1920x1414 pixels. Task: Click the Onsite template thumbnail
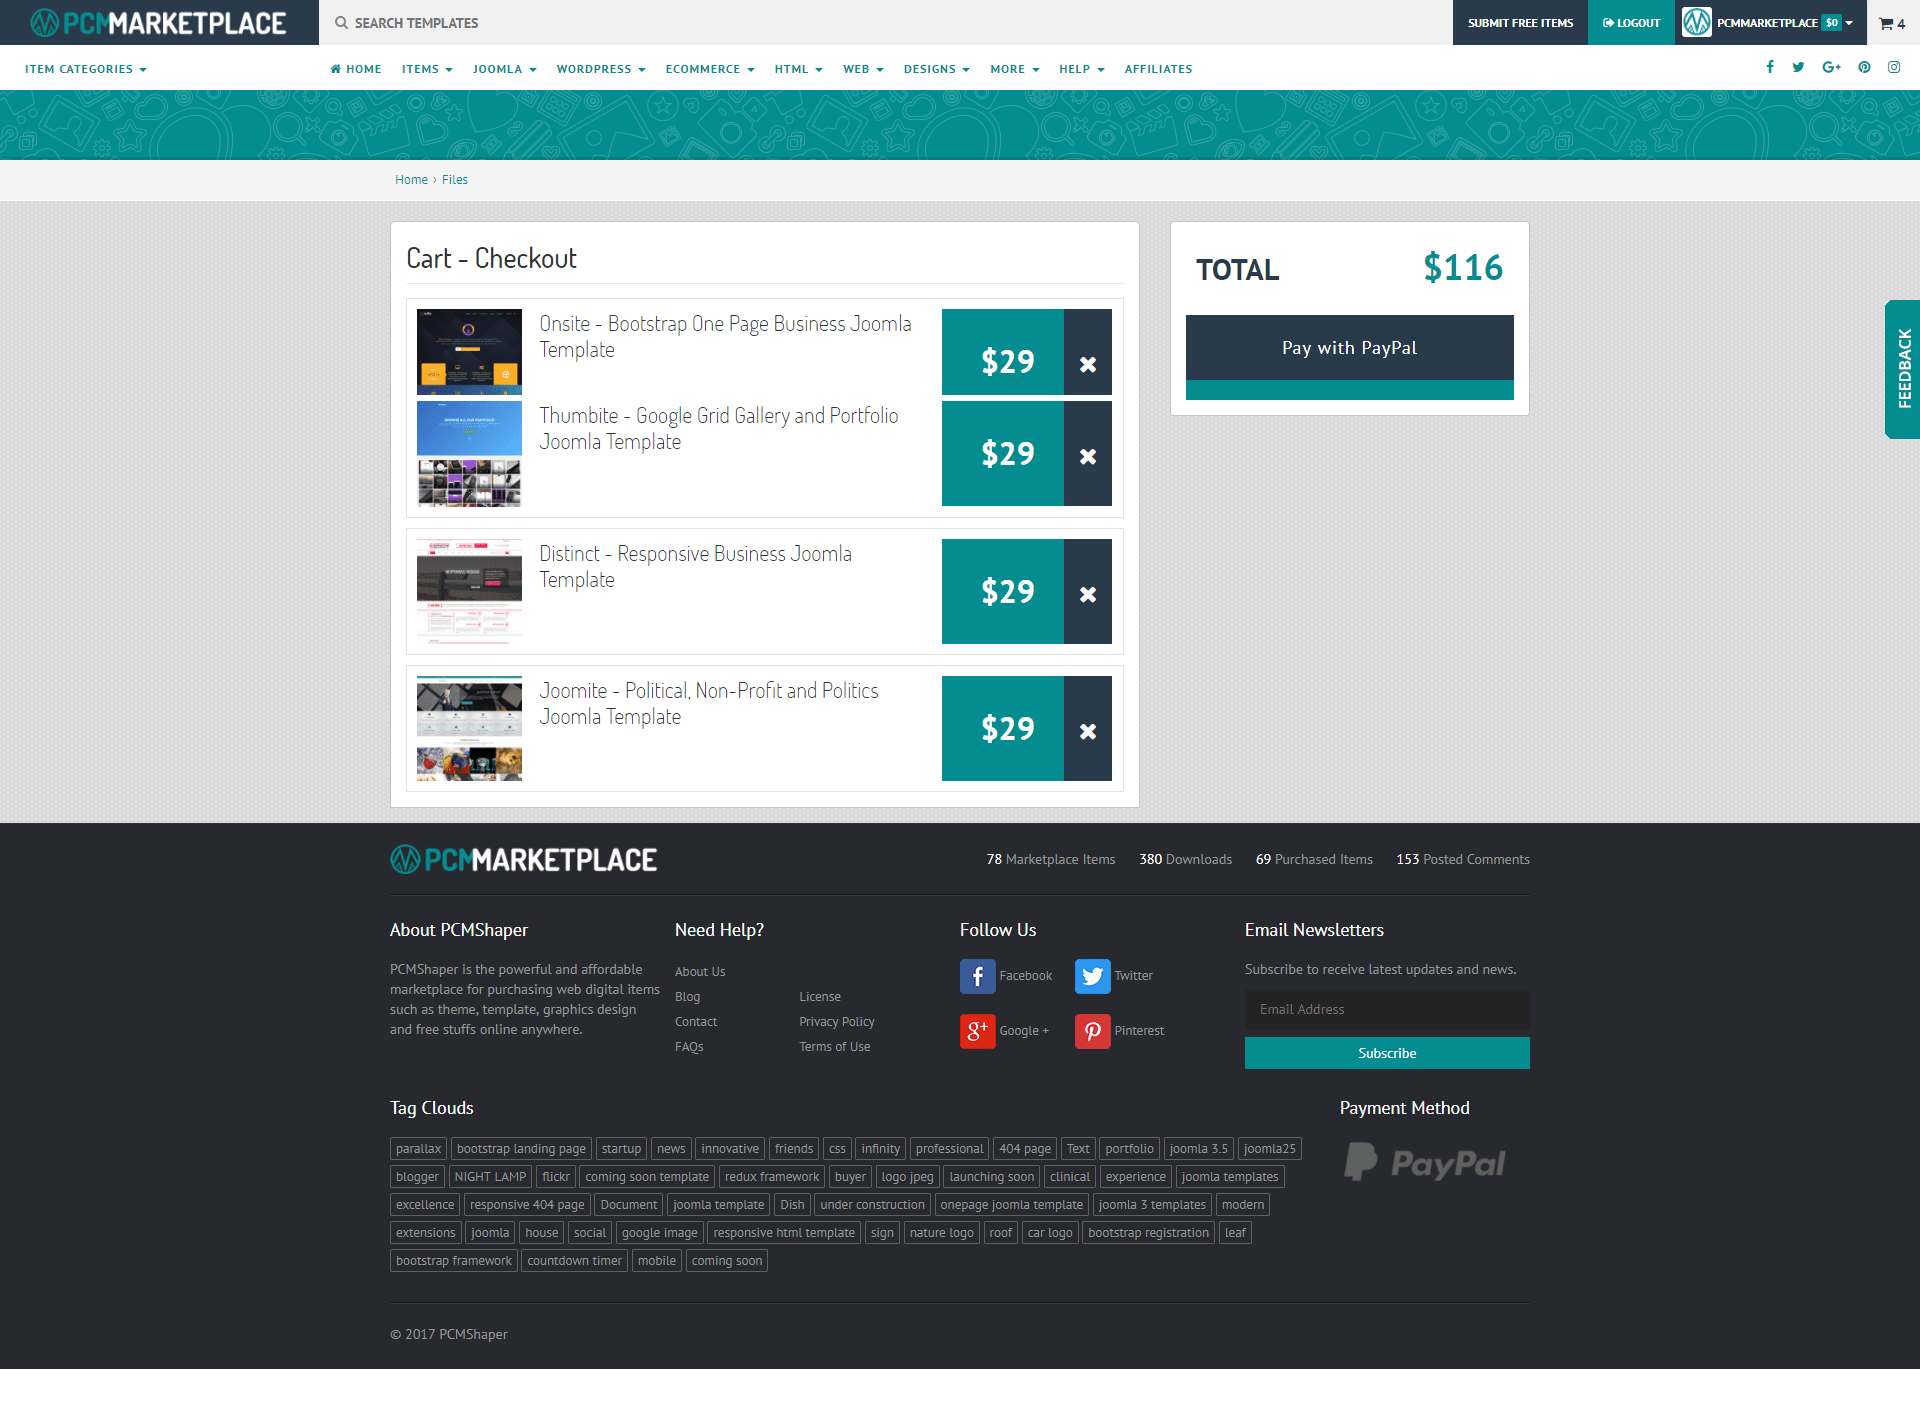click(x=469, y=352)
